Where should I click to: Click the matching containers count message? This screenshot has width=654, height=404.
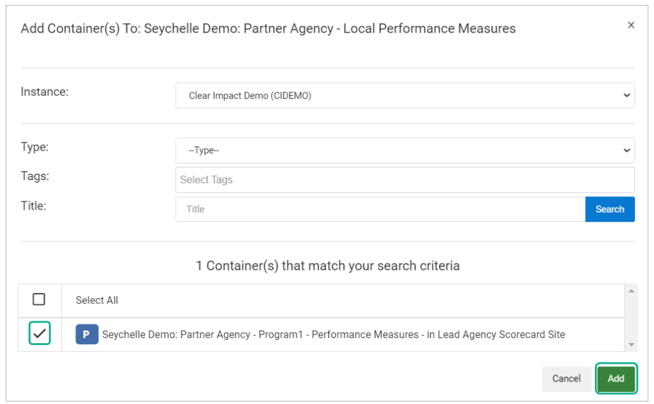point(327,267)
